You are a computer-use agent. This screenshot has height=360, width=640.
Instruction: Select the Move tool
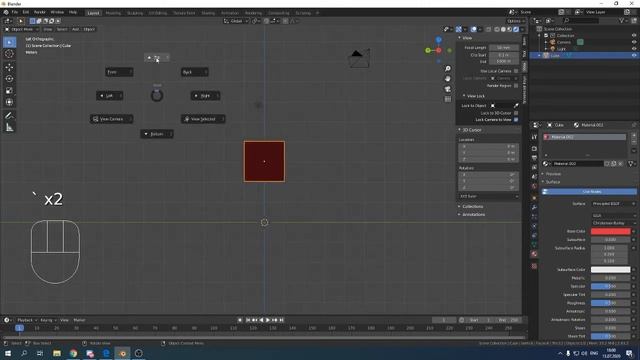tap(9, 67)
